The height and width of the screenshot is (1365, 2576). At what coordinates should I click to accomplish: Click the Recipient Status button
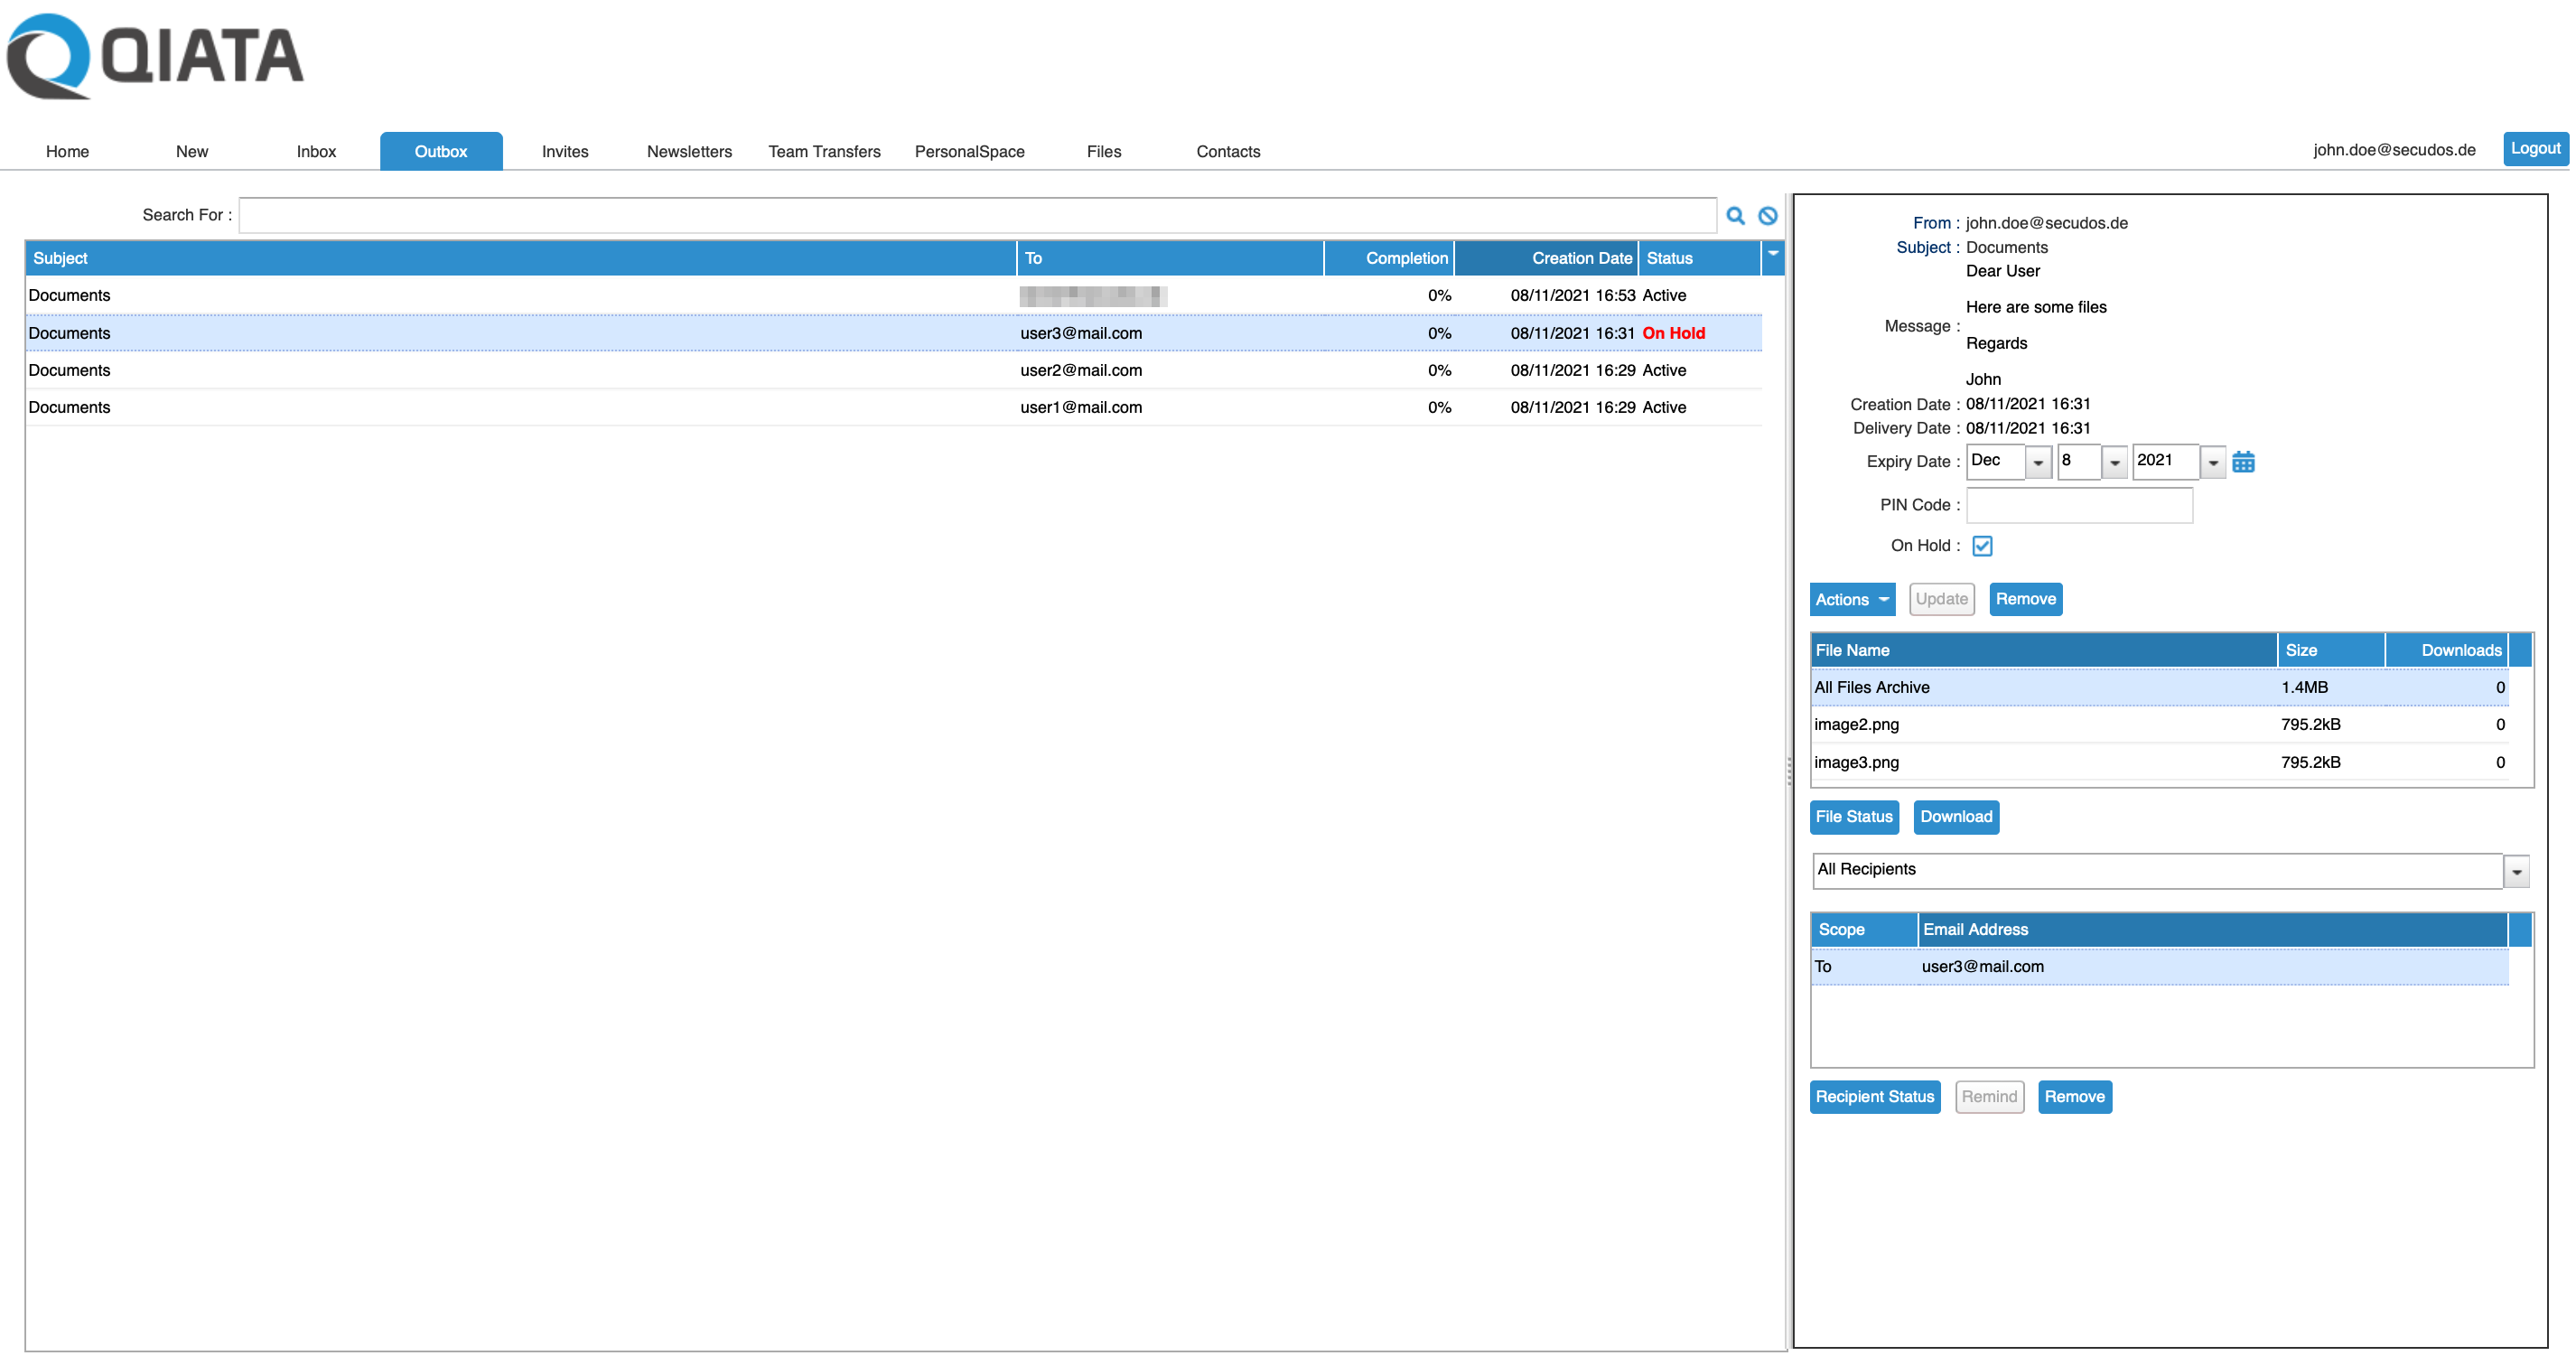click(x=1874, y=1097)
